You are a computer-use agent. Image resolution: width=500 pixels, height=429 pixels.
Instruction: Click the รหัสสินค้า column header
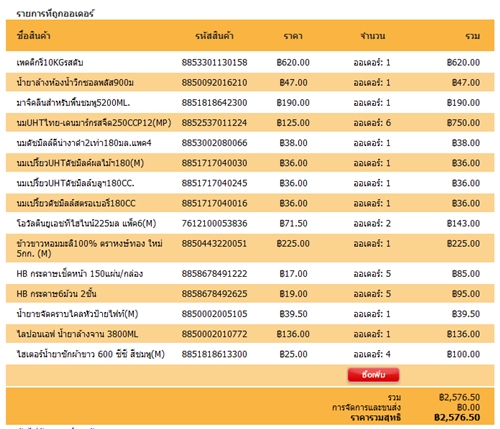pyautogui.click(x=214, y=36)
